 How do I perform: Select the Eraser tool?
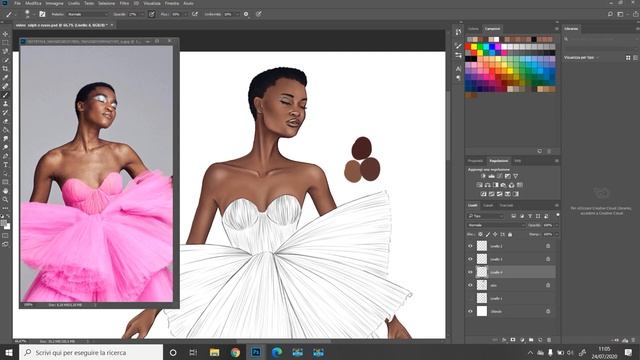click(5, 121)
